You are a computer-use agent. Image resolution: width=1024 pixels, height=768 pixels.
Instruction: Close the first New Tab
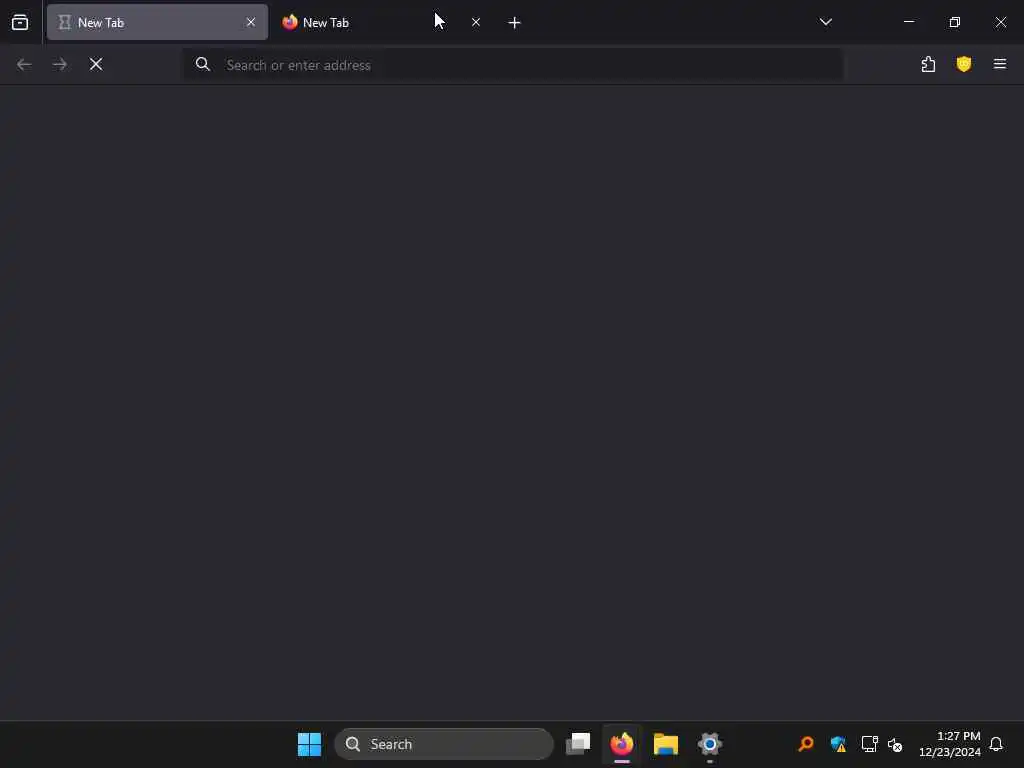pos(251,22)
